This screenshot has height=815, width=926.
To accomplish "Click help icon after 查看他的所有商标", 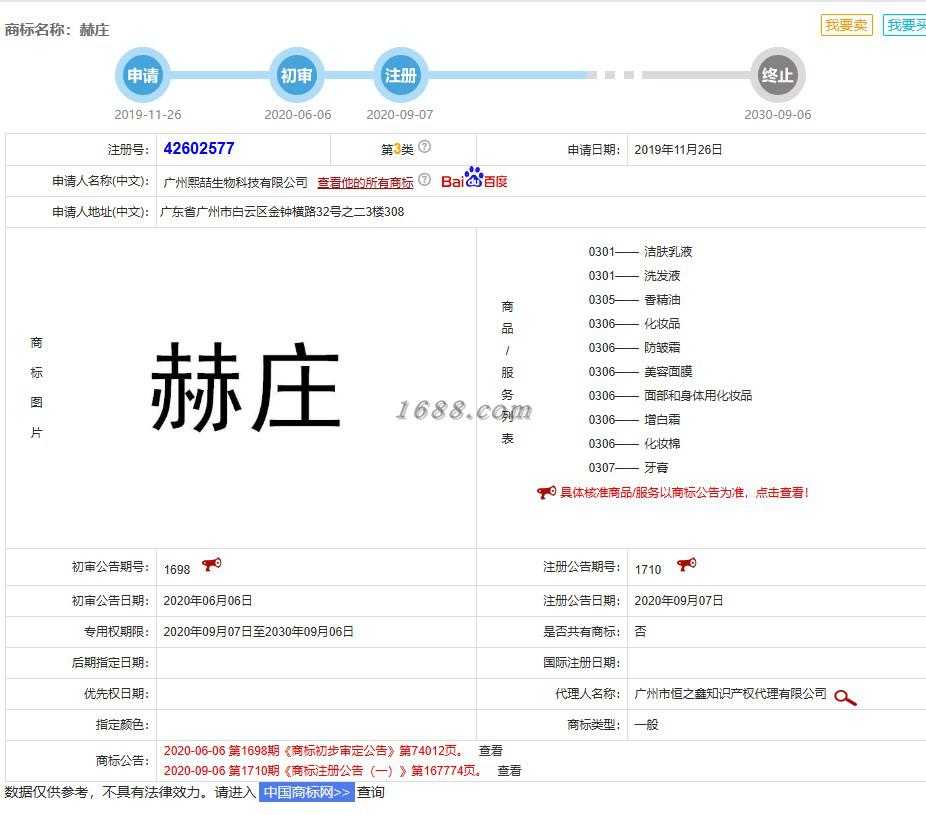I will point(424,180).
